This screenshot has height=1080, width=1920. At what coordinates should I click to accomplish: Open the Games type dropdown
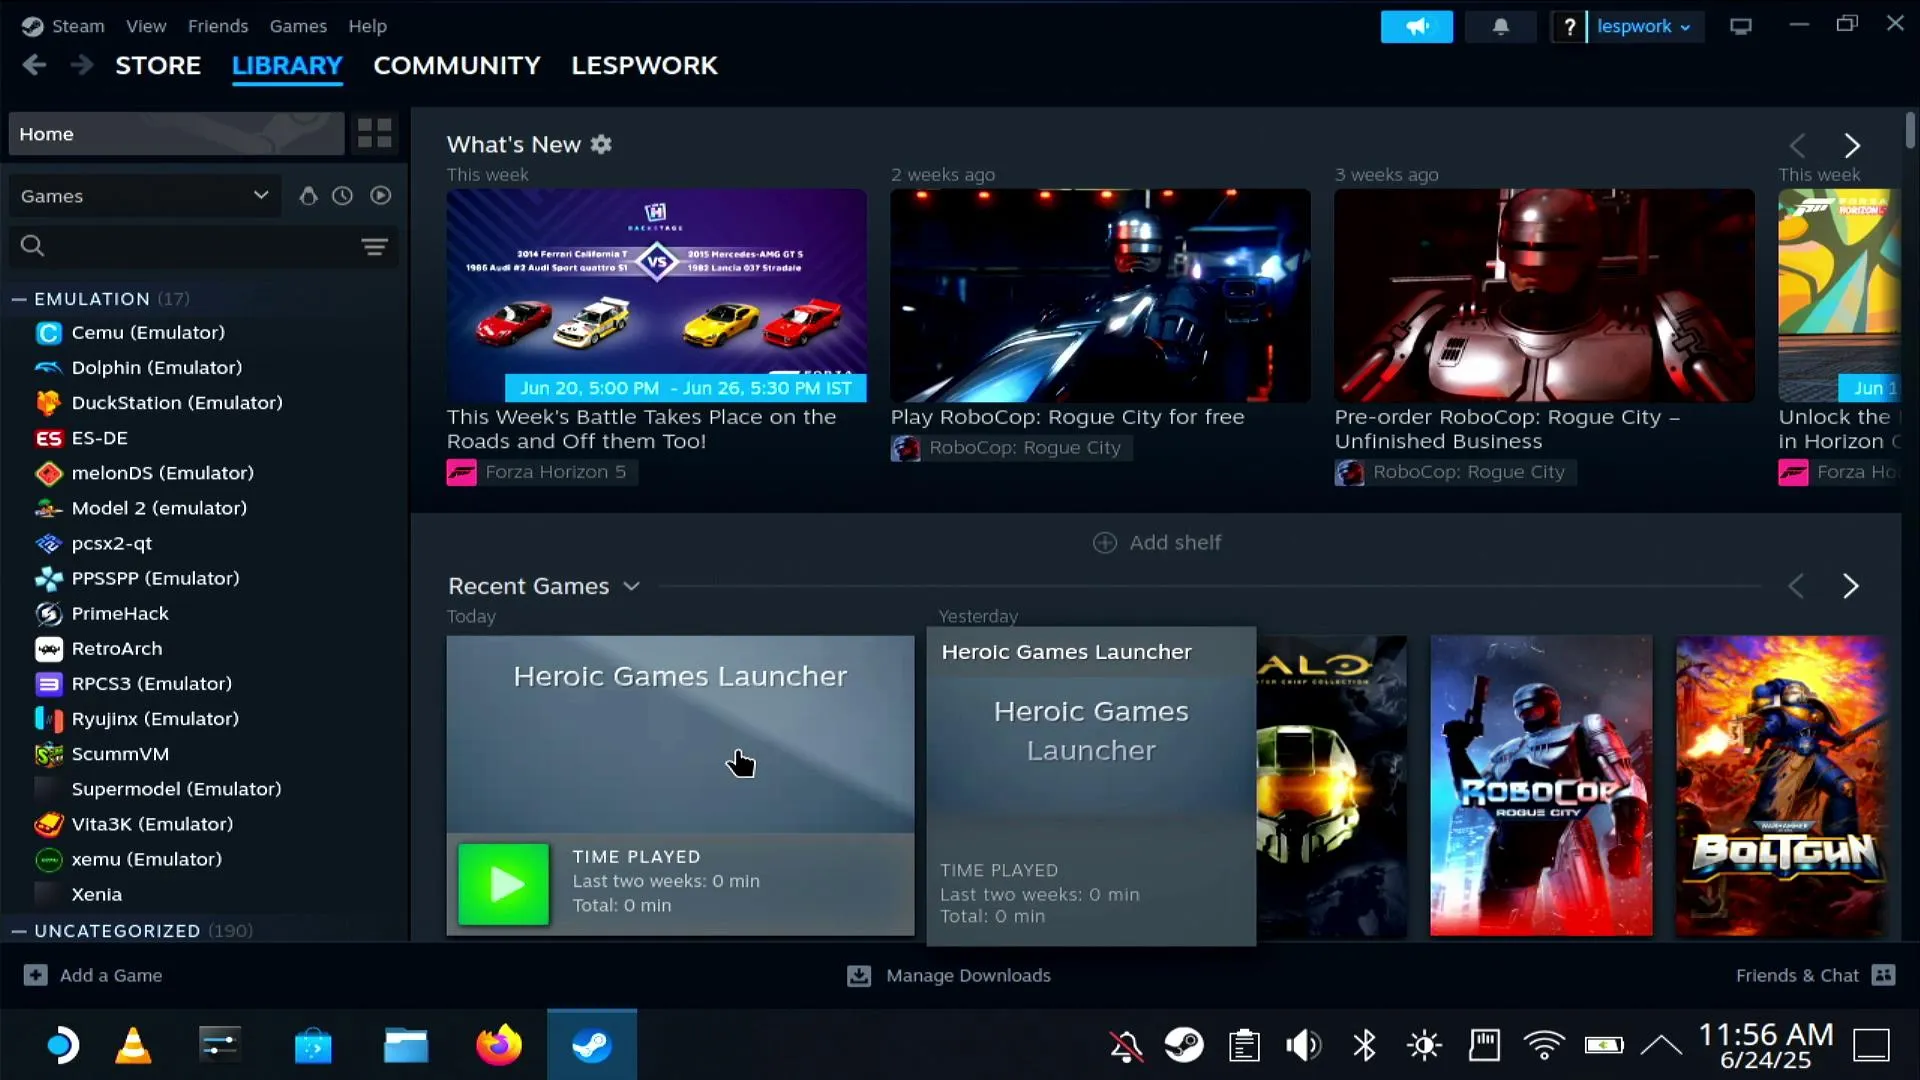pos(145,196)
